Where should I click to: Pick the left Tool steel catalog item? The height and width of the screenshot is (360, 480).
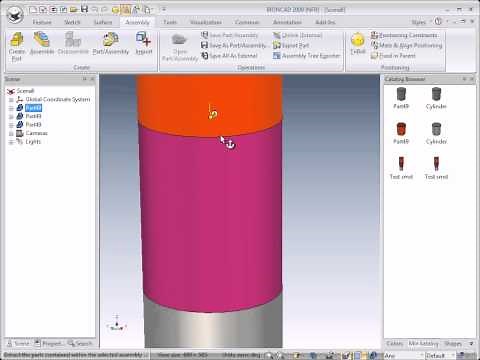pyautogui.click(x=401, y=168)
